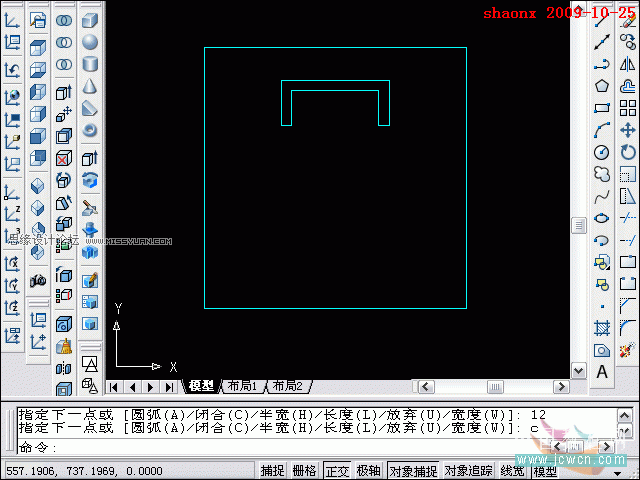Click the UCS Previous icon
The width and height of the screenshot is (640, 480).
tap(12, 70)
